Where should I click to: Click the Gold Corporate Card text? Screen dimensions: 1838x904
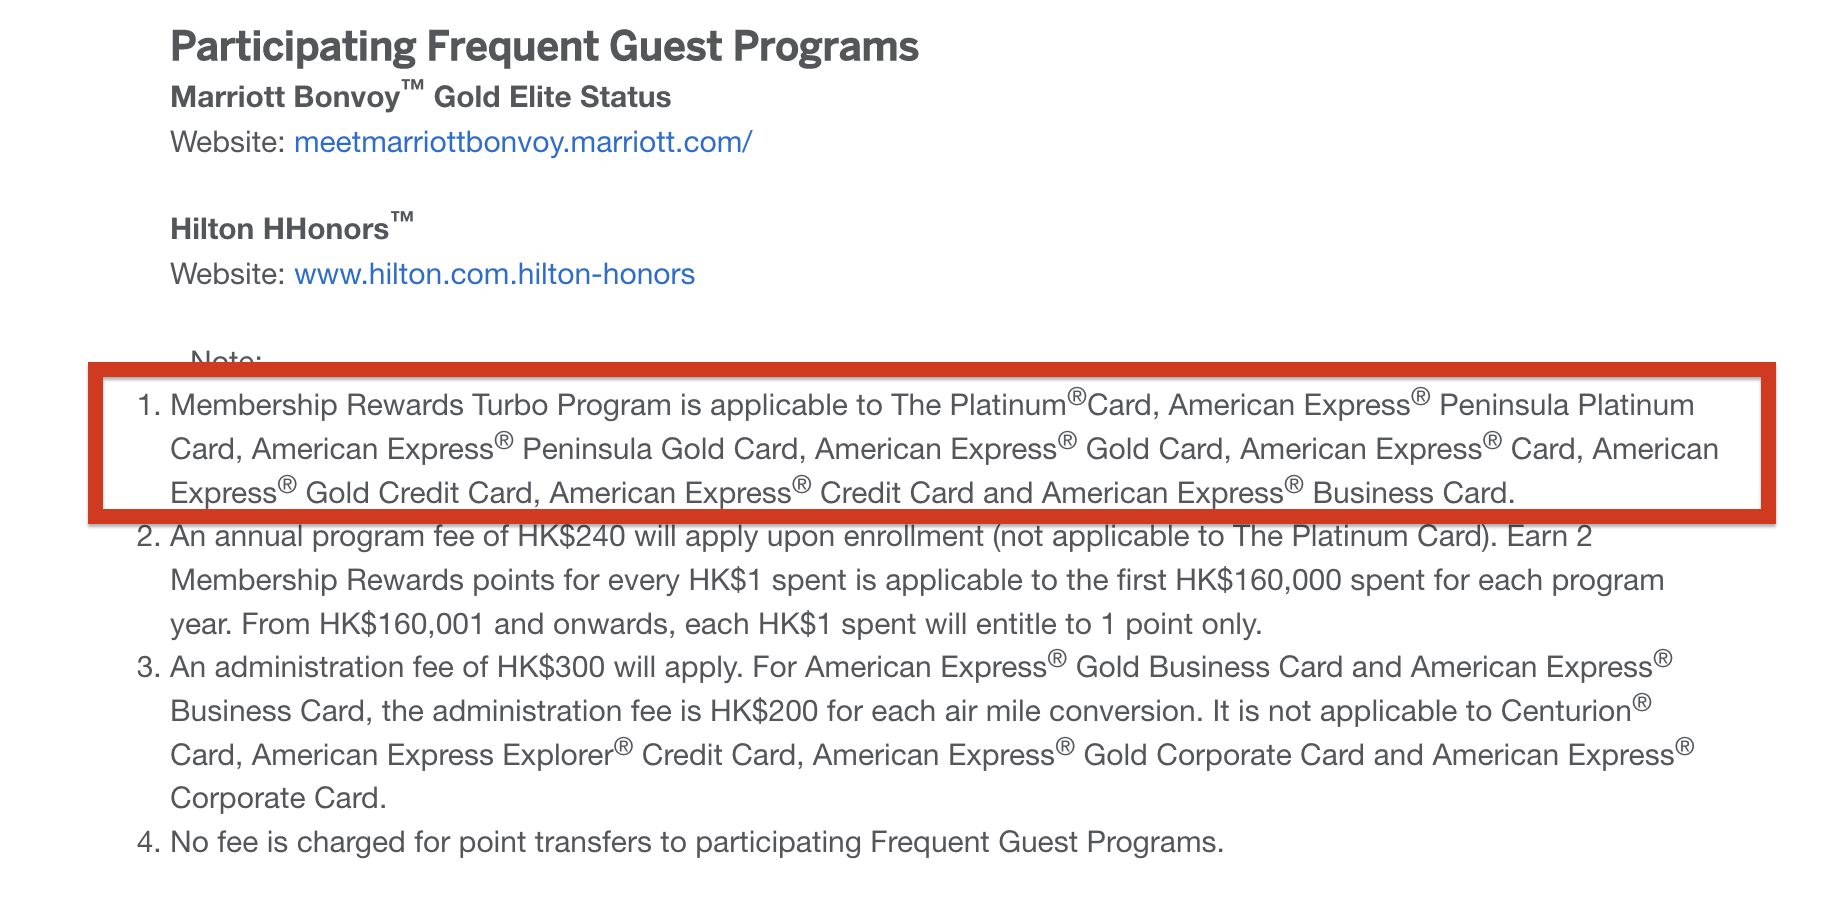click(x=1224, y=754)
